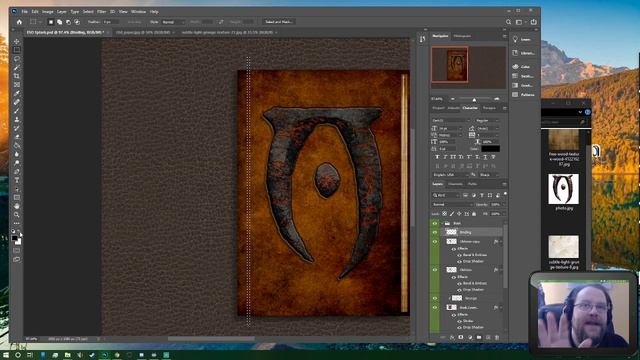Choose Subtract from selection mode icon

tap(68, 22)
